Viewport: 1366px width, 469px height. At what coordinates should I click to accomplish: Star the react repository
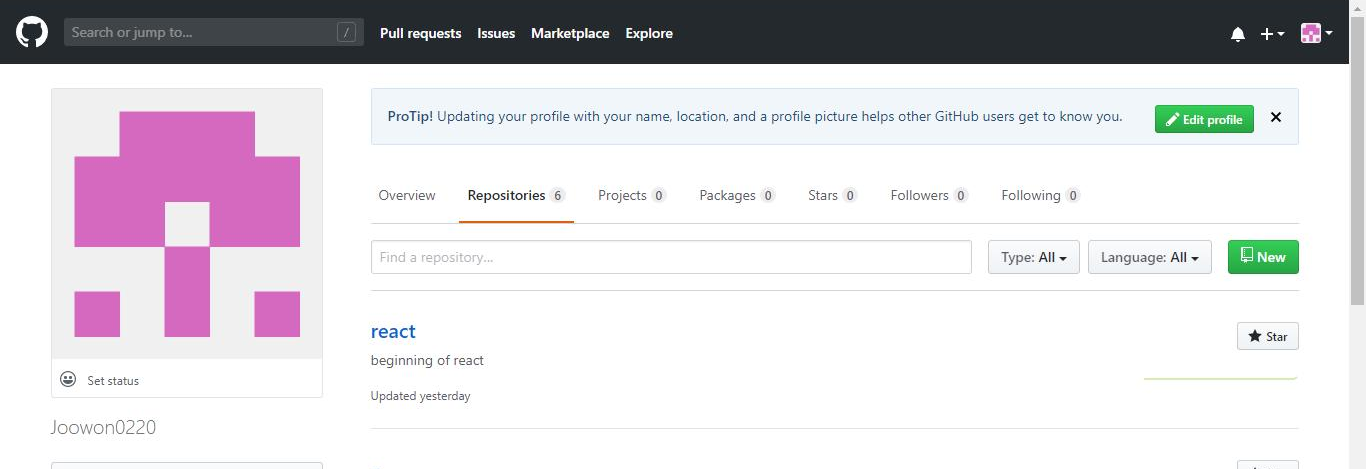click(1268, 336)
